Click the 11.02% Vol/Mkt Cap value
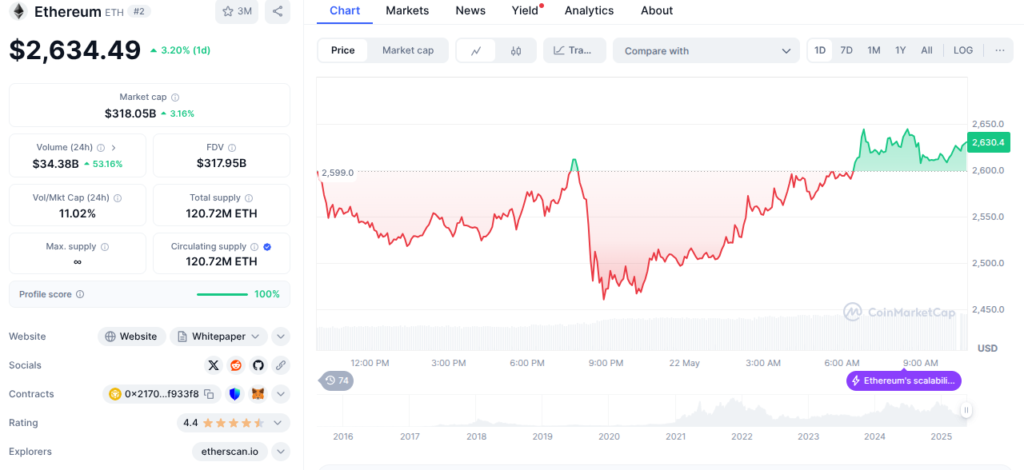Image resolution: width=1024 pixels, height=470 pixels. (x=77, y=213)
